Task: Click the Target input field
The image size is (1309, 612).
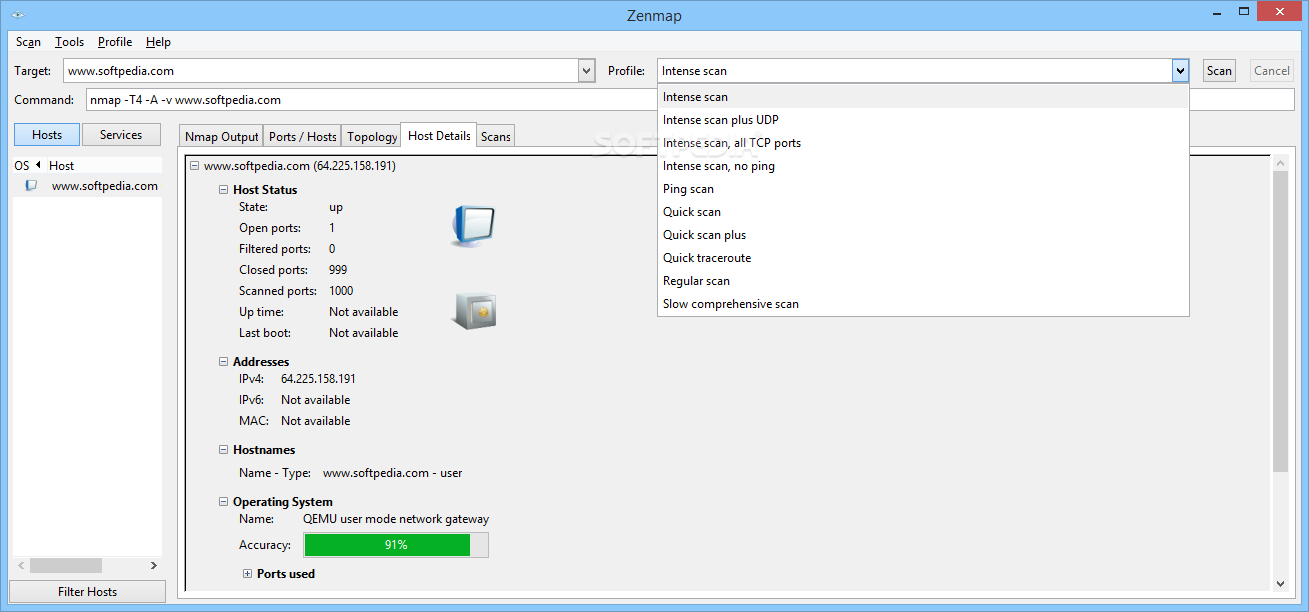Action: (320, 71)
